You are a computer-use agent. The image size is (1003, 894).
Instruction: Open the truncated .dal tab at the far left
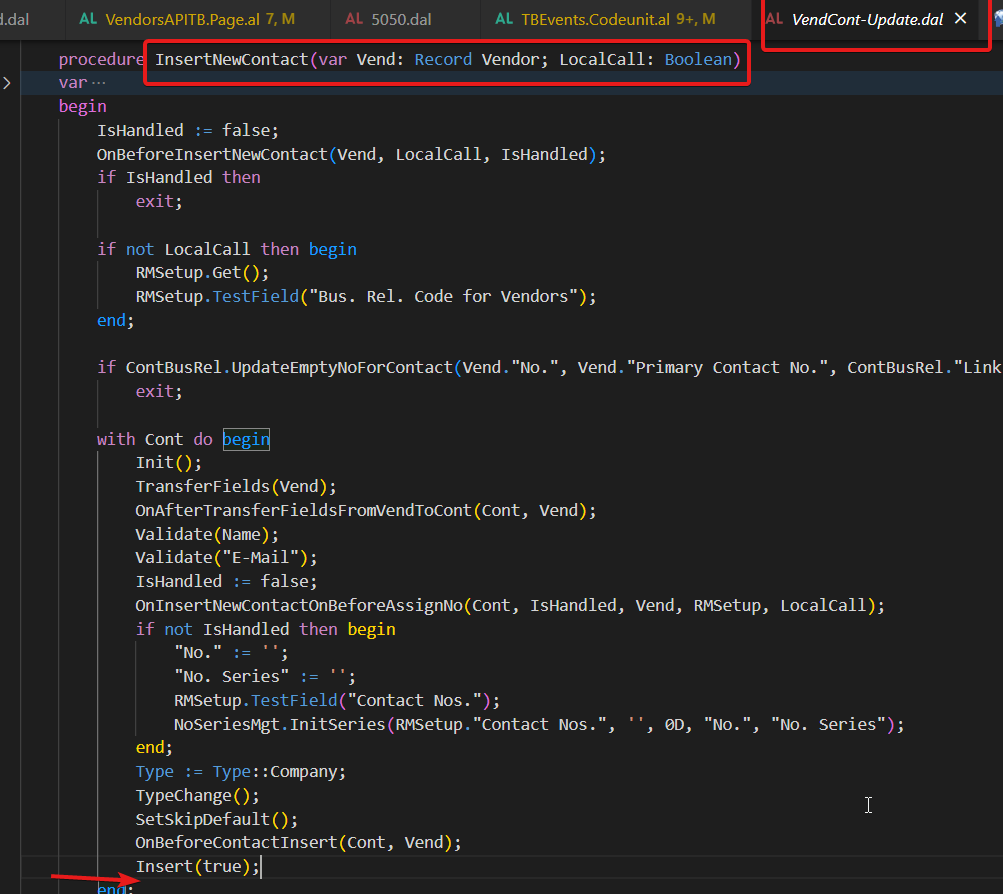pos(15,18)
